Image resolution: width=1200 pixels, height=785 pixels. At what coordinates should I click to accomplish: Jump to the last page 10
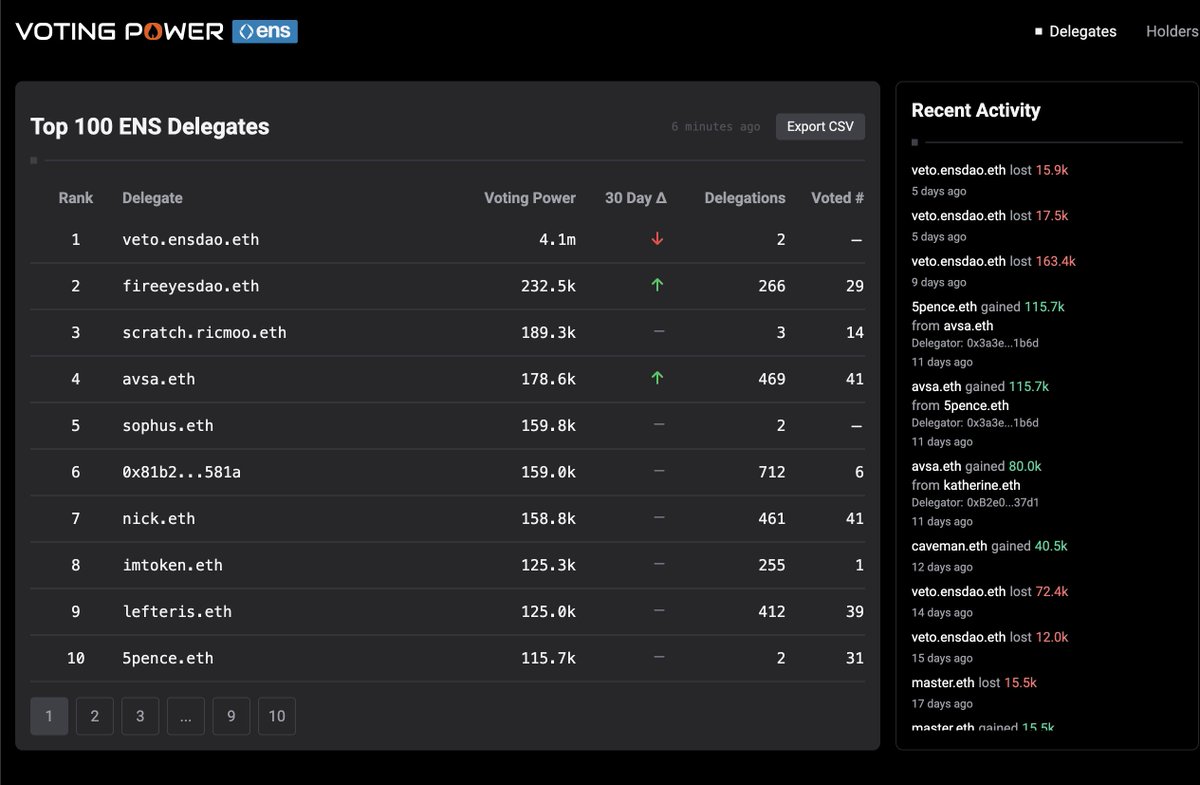[x=276, y=716]
